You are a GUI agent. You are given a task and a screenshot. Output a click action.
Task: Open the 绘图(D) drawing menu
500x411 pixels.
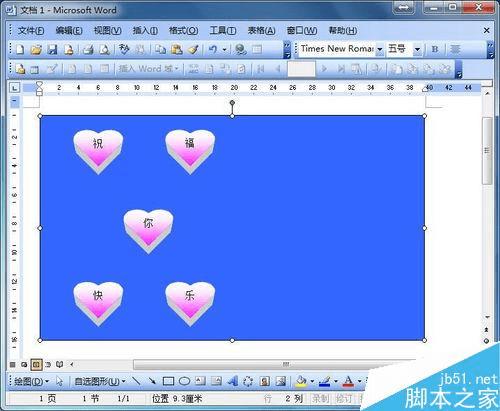click(31, 381)
